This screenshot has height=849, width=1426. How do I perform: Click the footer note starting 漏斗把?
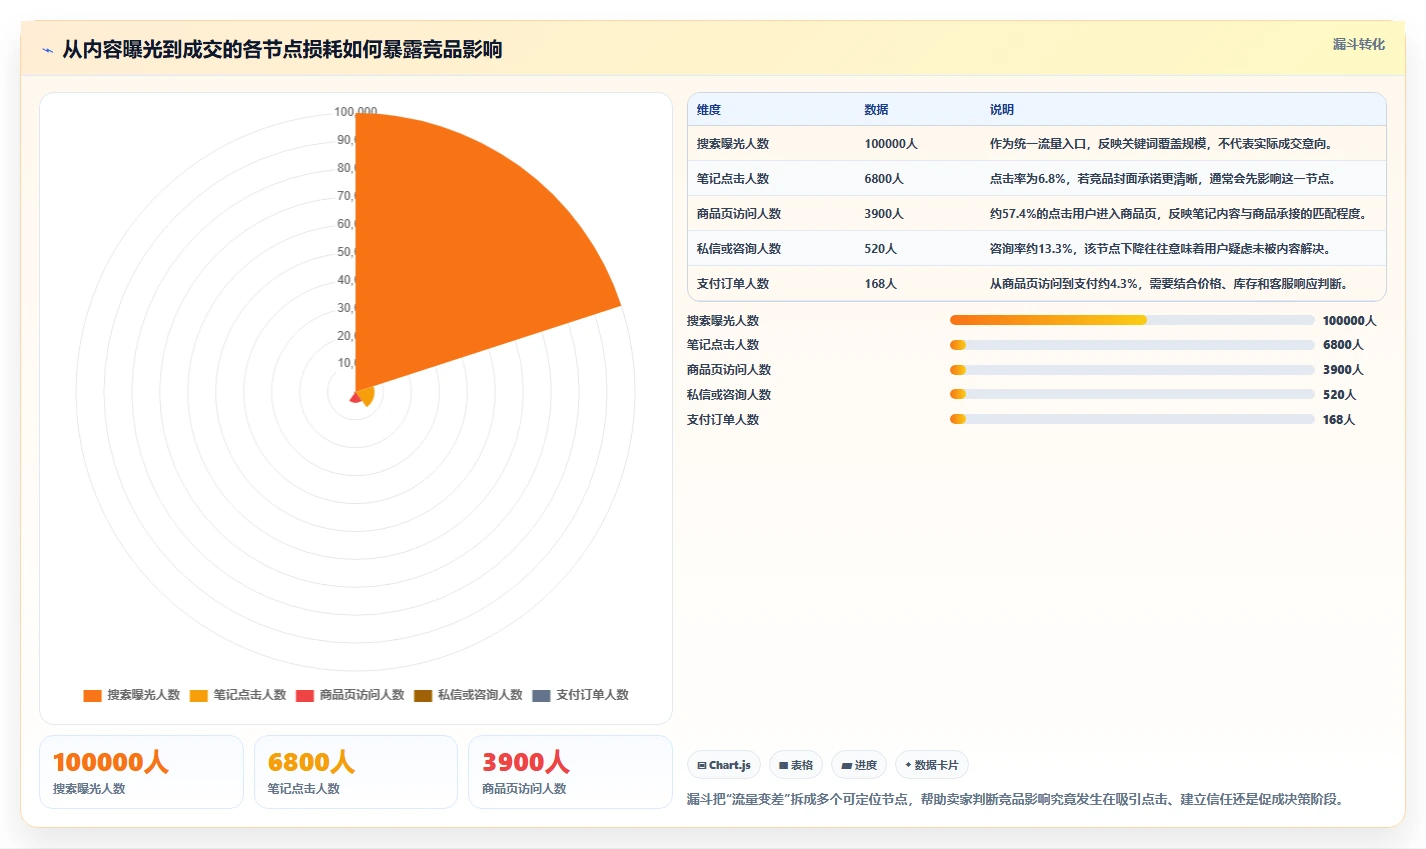click(1017, 800)
